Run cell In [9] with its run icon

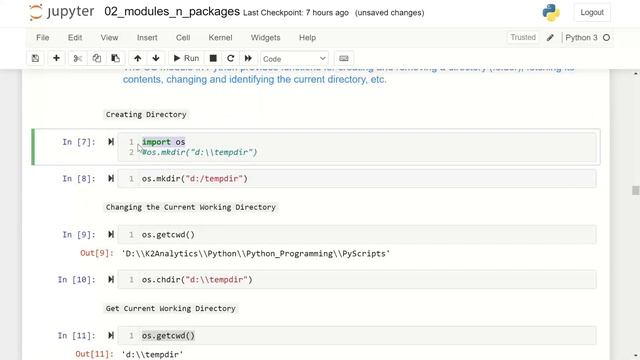(111, 234)
